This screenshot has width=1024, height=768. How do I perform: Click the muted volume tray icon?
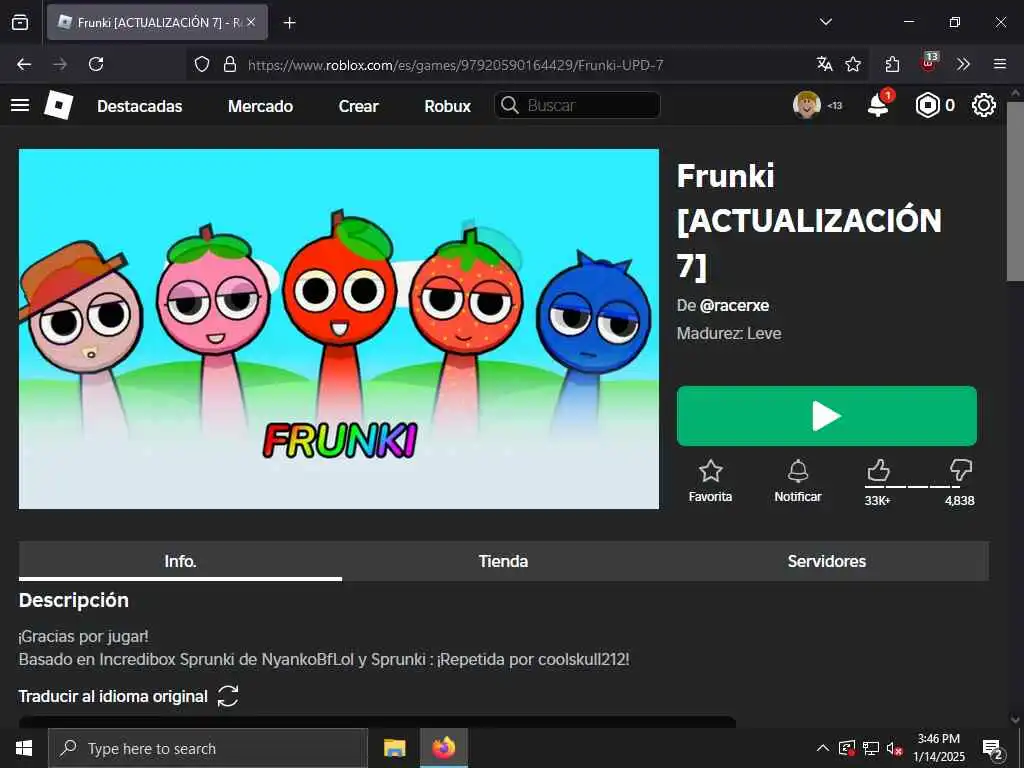click(895, 748)
